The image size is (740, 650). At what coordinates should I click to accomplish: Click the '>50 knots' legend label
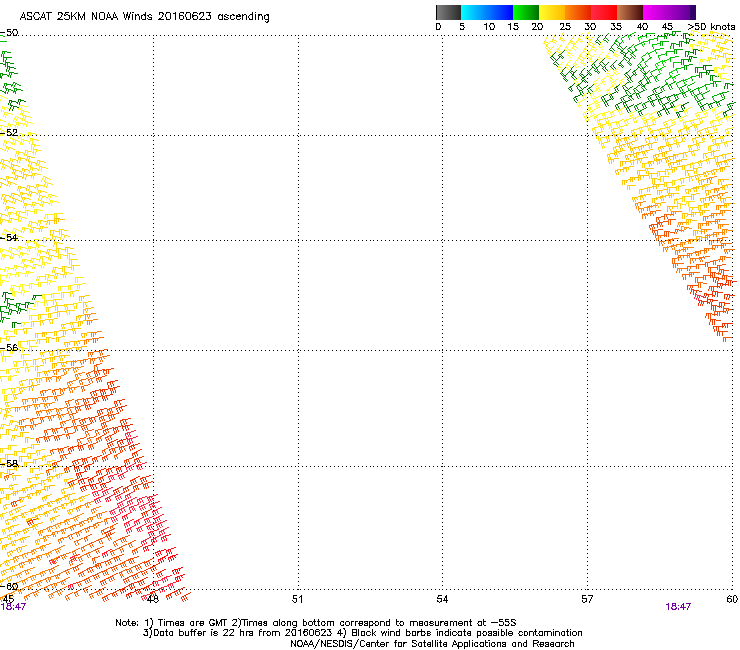[711, 27]
